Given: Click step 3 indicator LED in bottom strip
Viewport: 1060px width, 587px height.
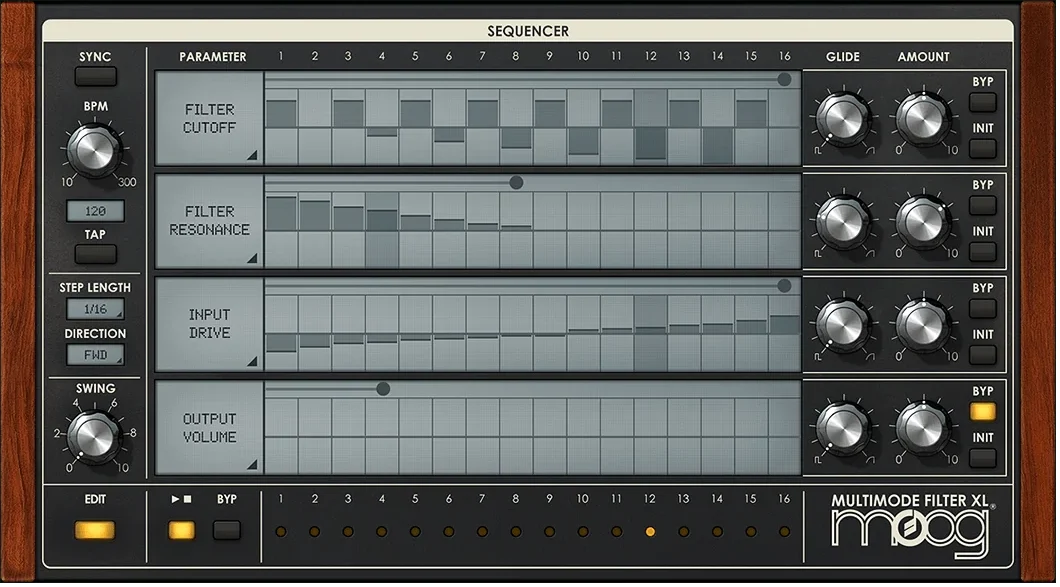Looking at the screenshot, I should (x=347, y=532).
